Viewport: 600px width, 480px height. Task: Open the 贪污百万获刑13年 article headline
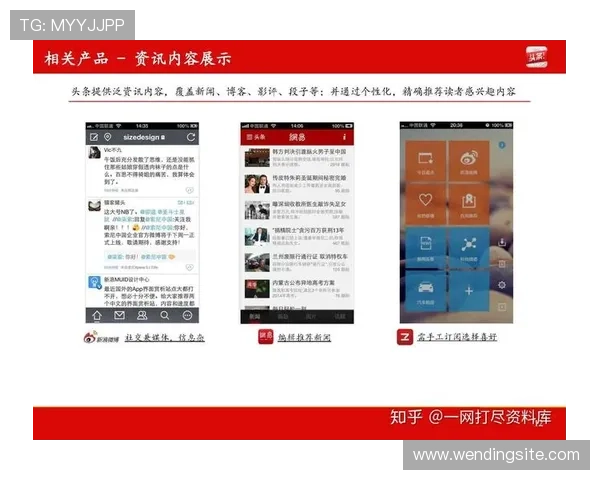click(x=308, y=230)
